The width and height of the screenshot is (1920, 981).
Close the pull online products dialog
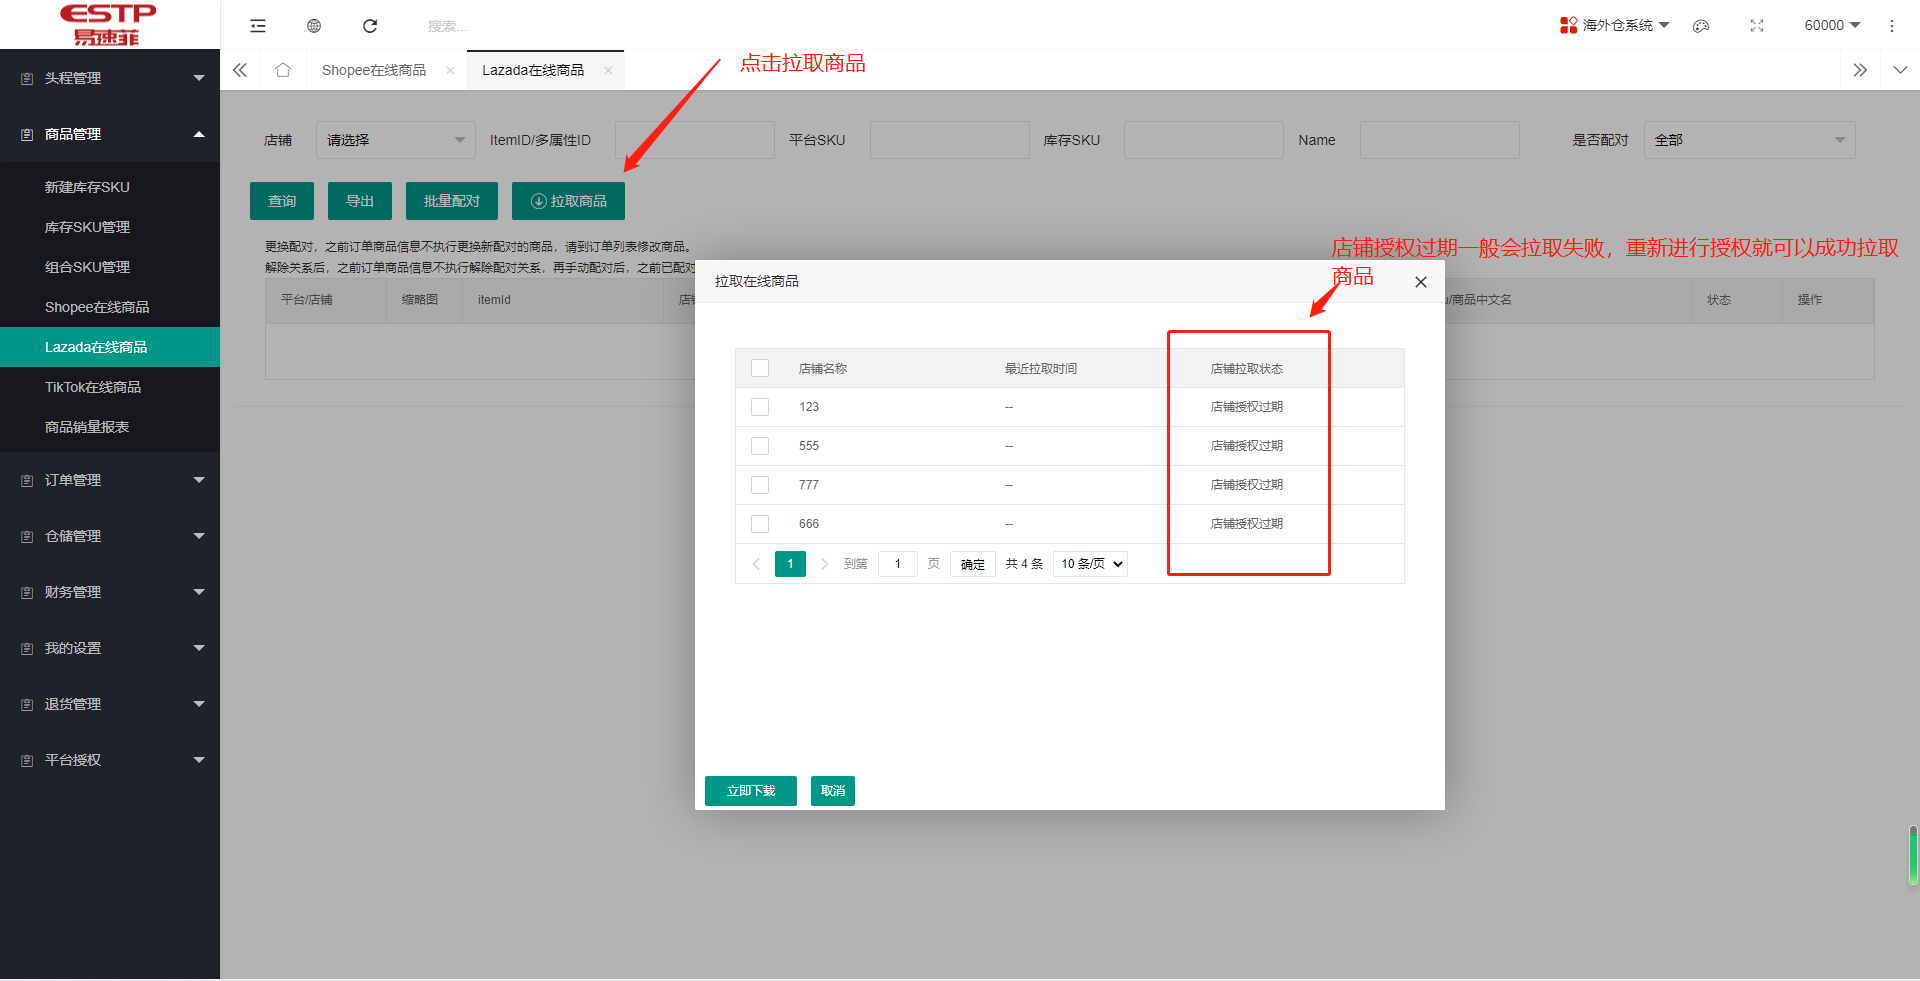pyautogui.click(x=1420, y=282)
